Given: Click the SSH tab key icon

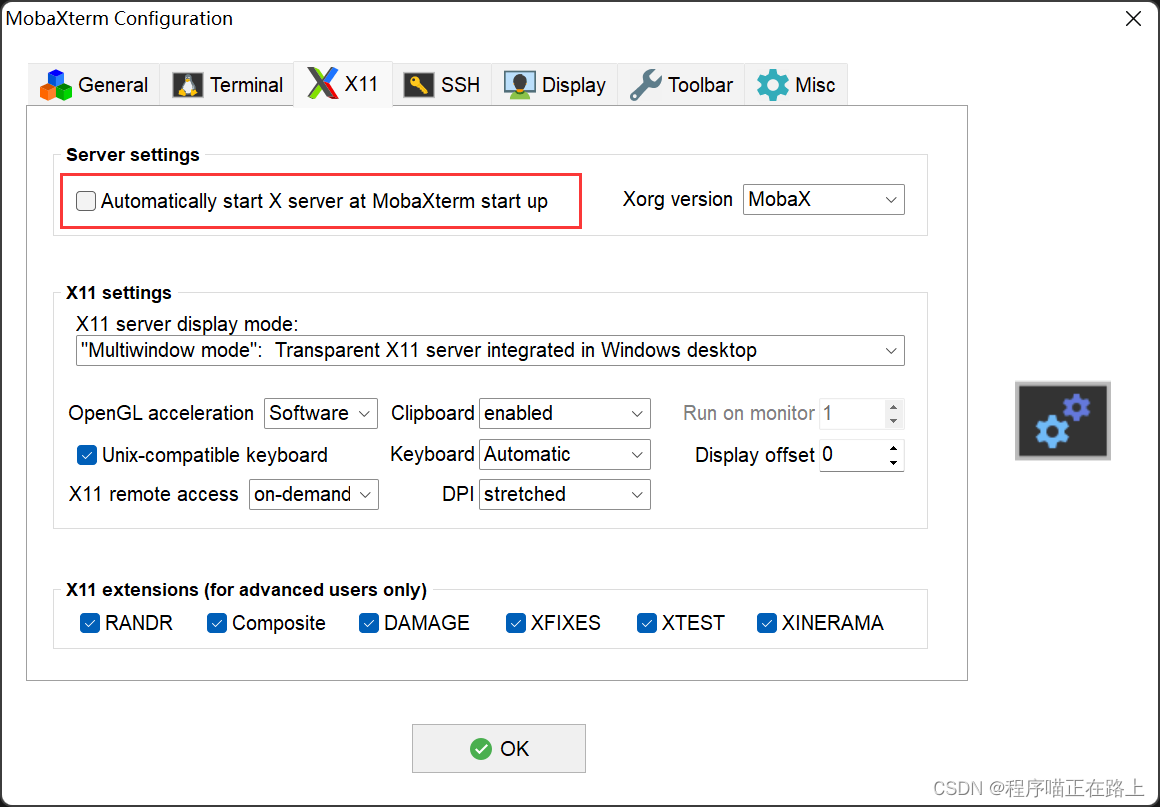Looking at the screenshot, I should (419, 85).
